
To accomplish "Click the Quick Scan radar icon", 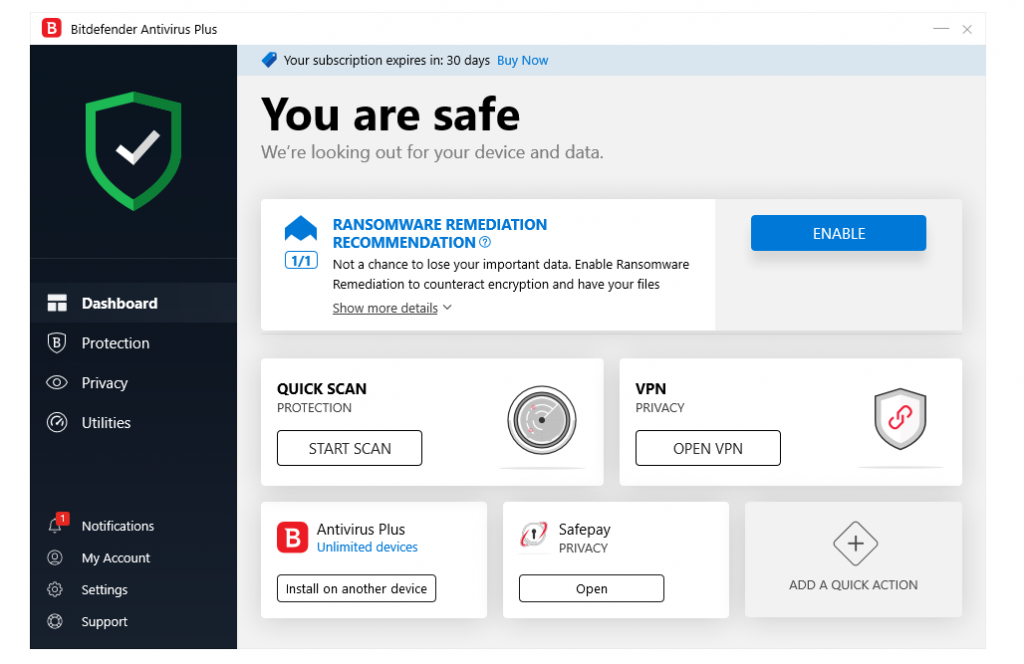I will (541, 420).
